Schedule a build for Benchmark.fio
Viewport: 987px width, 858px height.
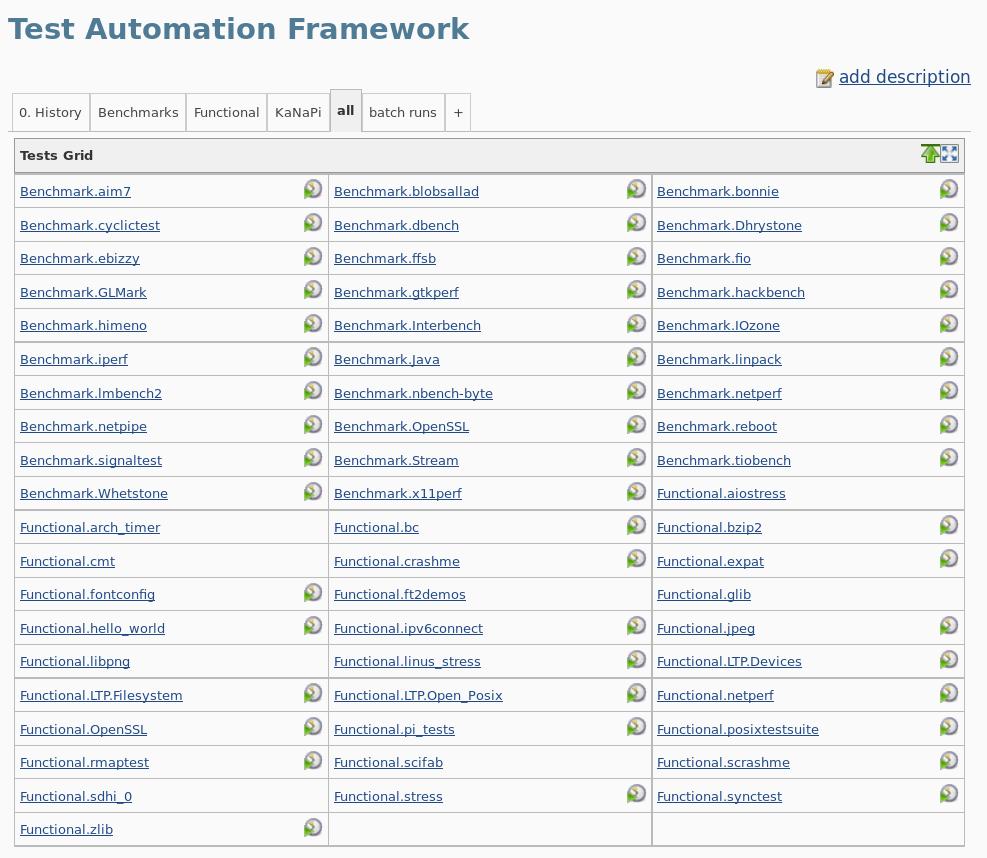pos(949,256)
